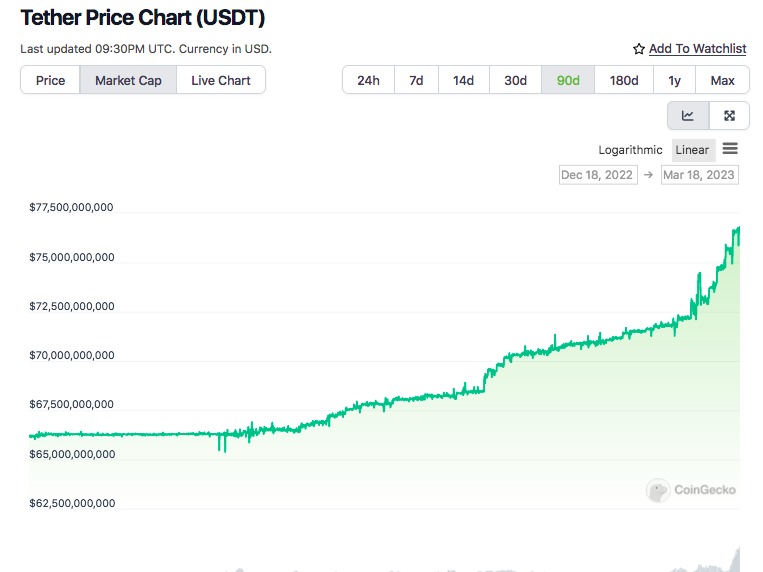Toggle Linear scale
This screenshot has width=763, height=572.
(x=692, y=150)
